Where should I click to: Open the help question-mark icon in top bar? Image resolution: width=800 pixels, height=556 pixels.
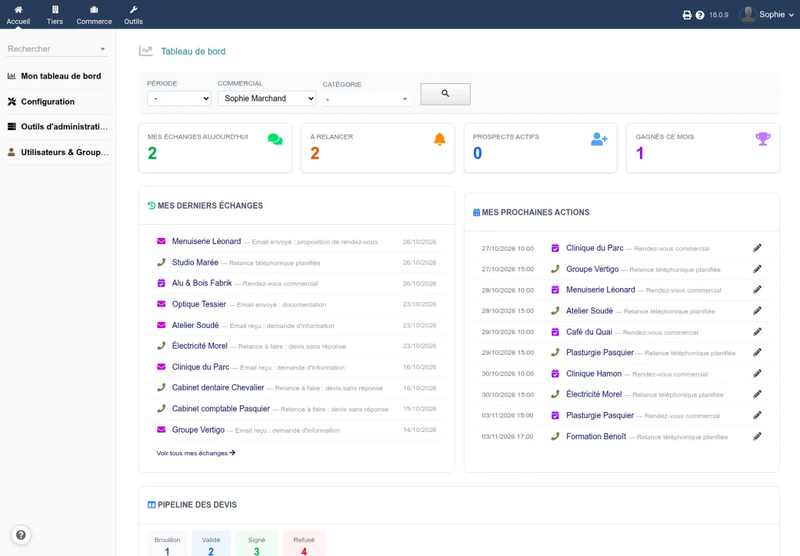(700, 15)
